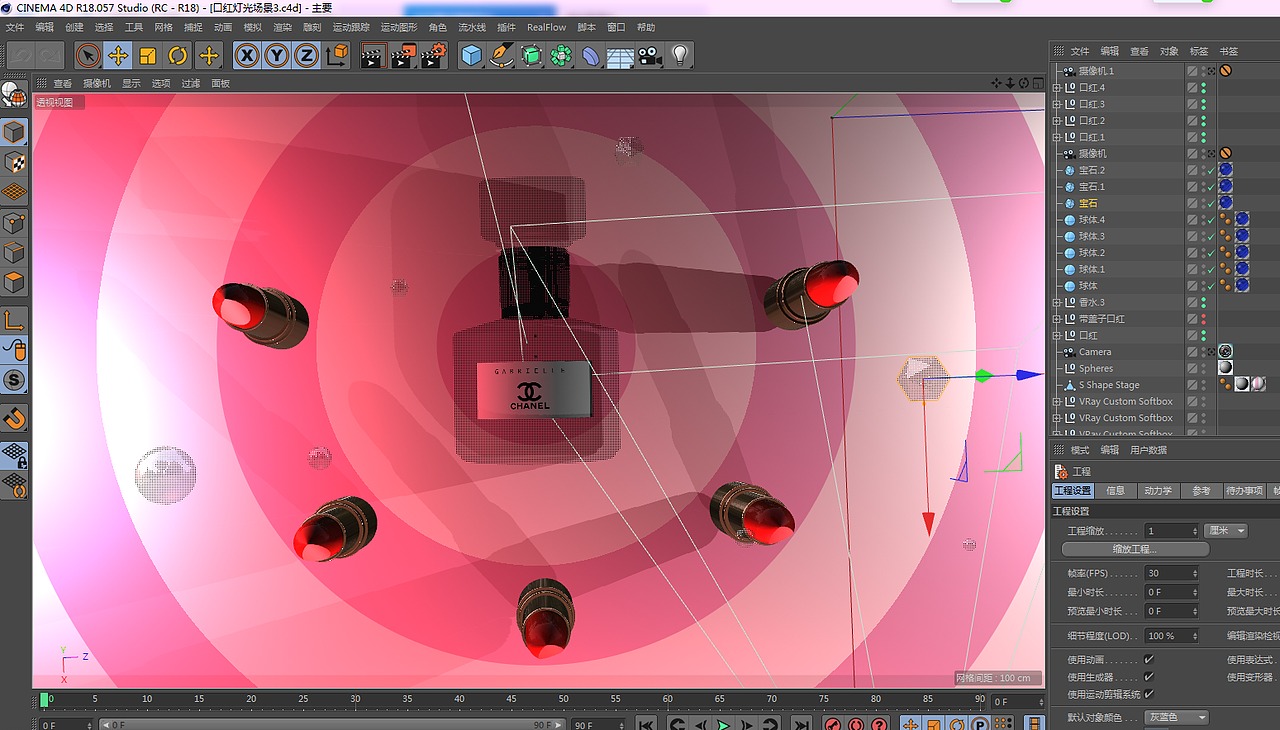Click the 缩放工程... button

(1135, 550)
